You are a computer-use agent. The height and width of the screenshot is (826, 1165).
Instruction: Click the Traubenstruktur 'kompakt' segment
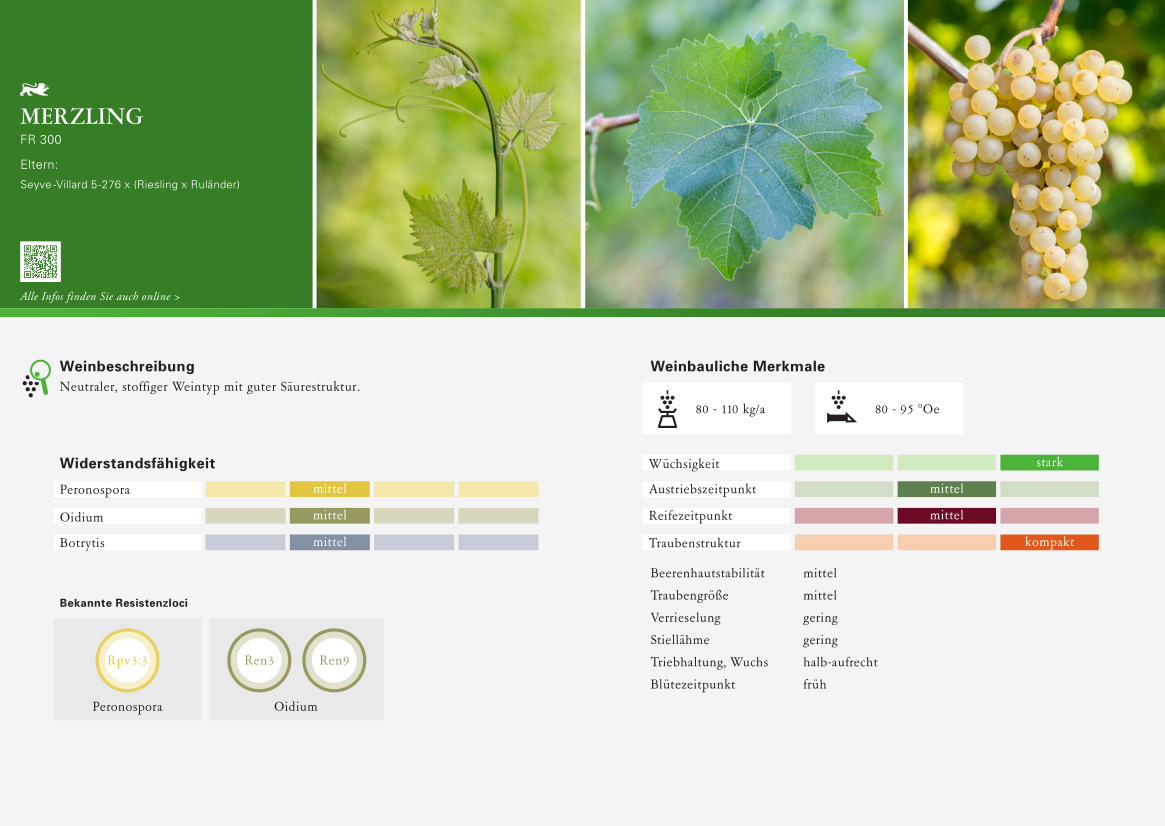(1049, 542)
